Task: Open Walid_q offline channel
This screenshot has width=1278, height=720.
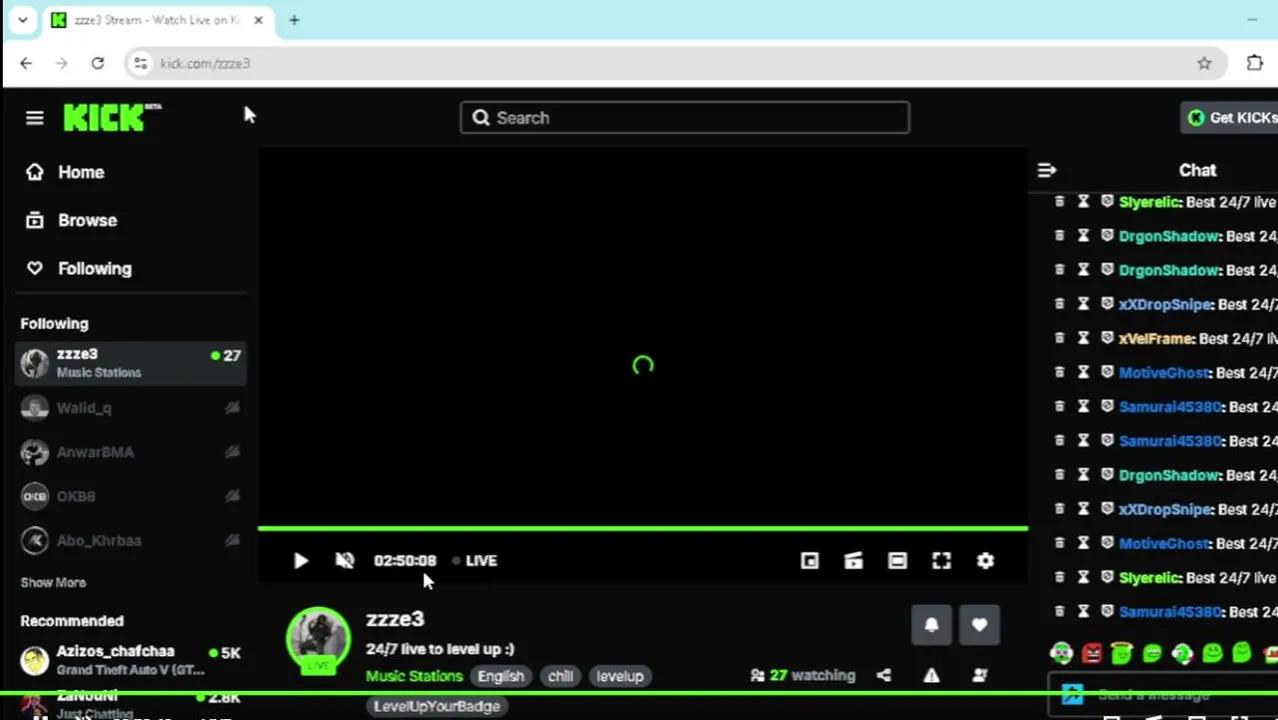Action: tap(130, 408)
